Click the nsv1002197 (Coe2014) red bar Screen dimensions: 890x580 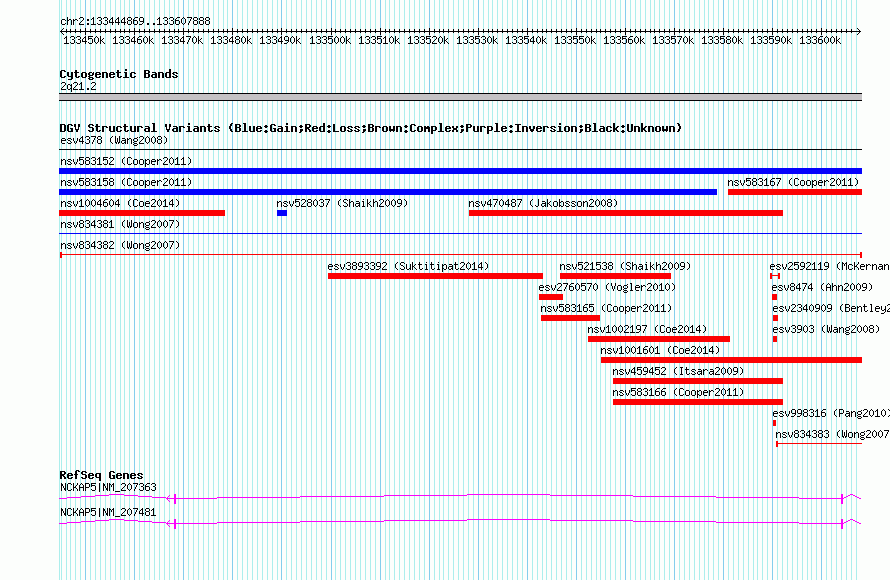[x=659, y=339]
